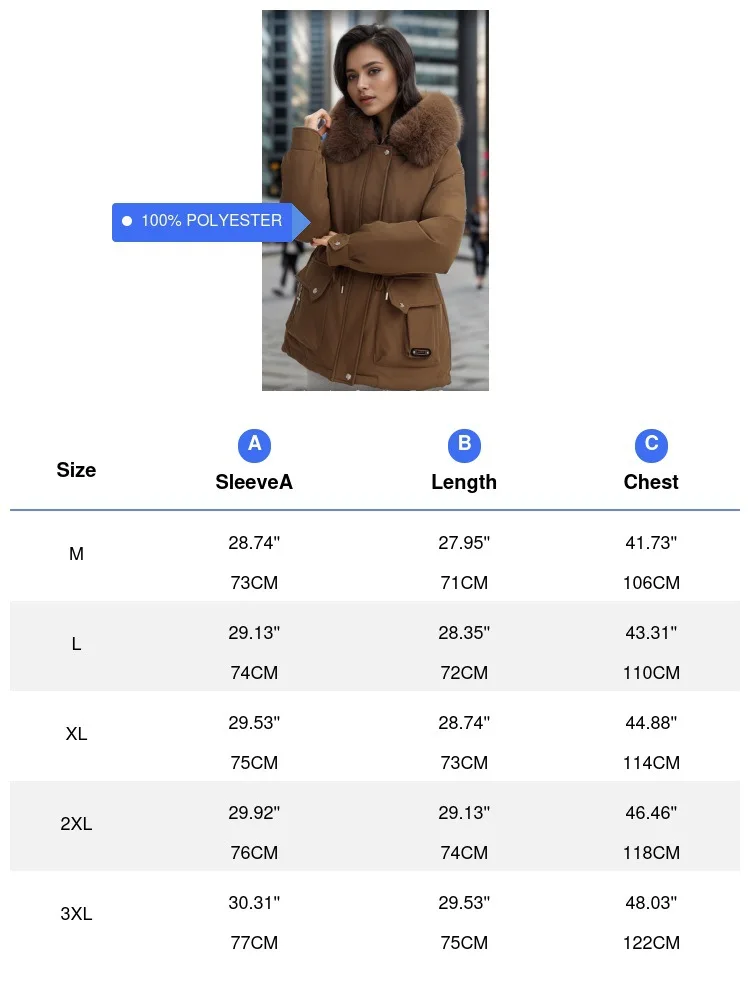Image resolution: width=750 pixels, height=1000 pixels.
Task: Click the Length column header
Action: click(464, 482)
